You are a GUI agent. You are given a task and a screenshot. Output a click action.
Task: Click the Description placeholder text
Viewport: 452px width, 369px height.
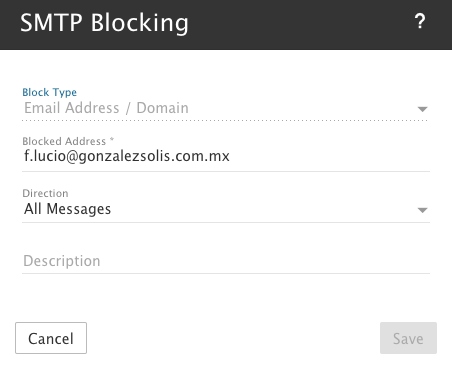point(62,261)
